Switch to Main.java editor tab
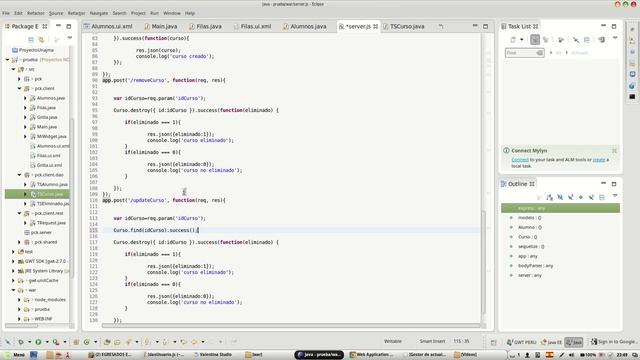 coord(160,26)
